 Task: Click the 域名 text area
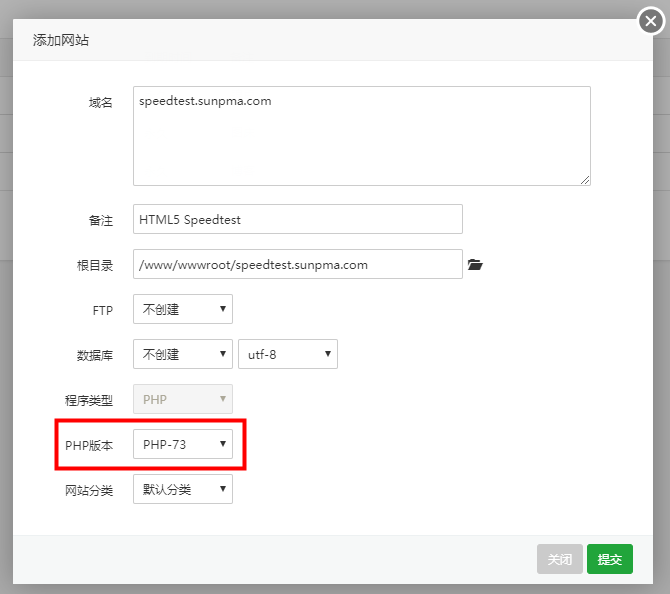361,135
